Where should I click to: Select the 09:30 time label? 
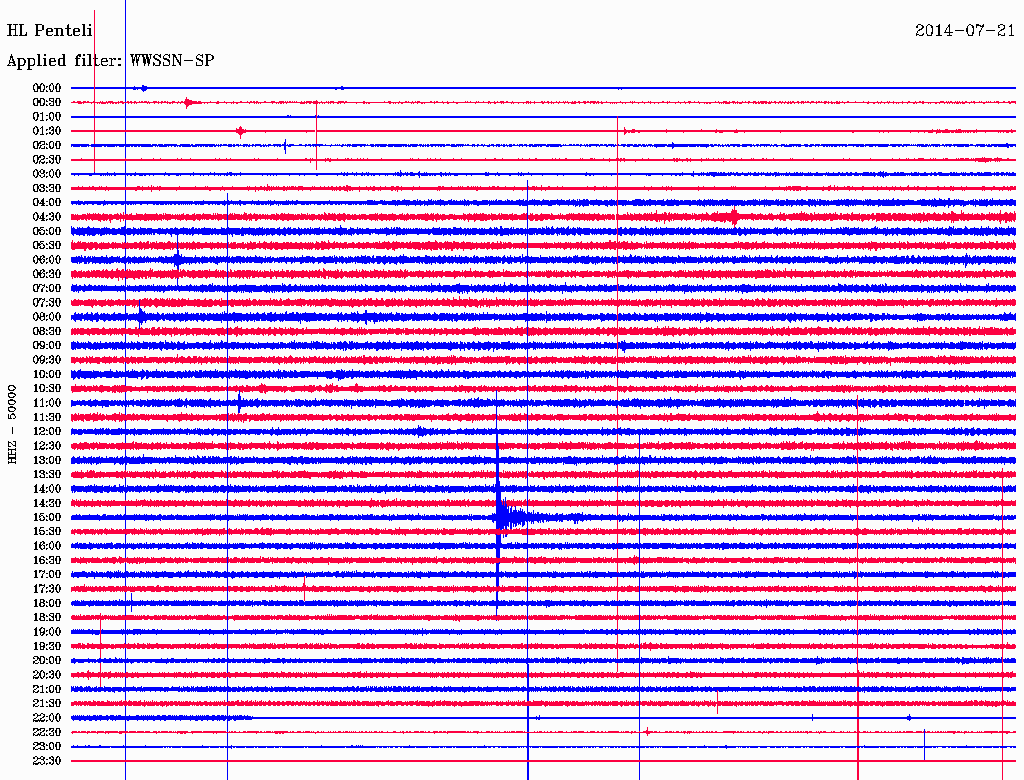tap(46, 360)
